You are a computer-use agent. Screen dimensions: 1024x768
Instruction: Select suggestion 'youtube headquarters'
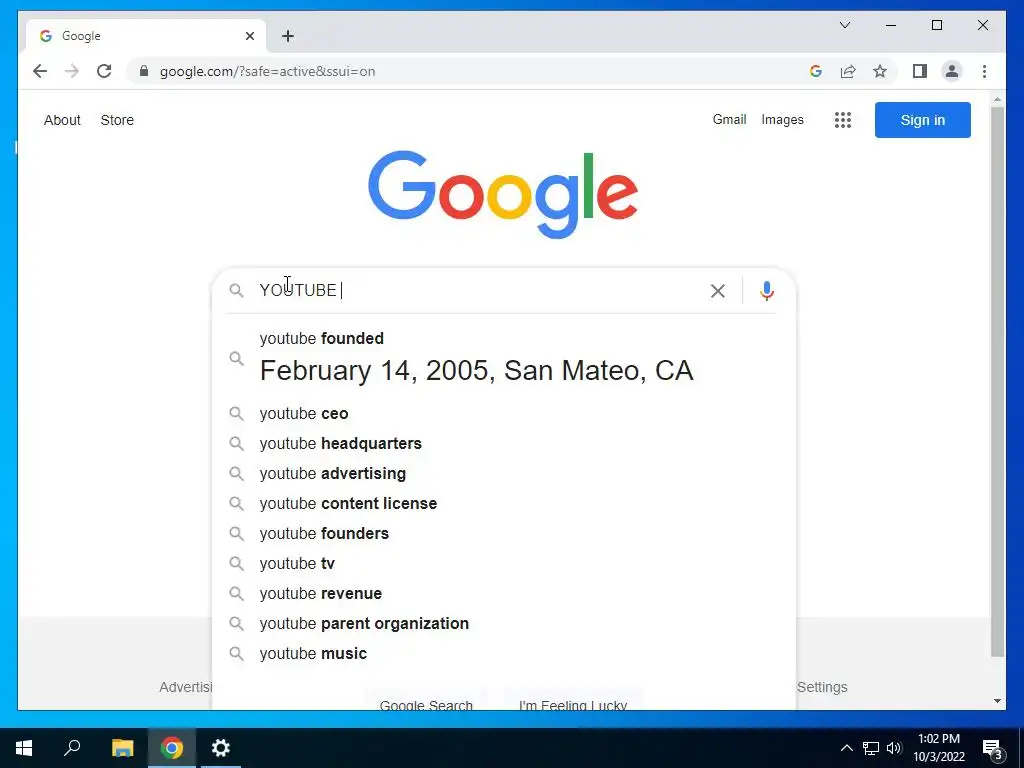tap(502, 443)
